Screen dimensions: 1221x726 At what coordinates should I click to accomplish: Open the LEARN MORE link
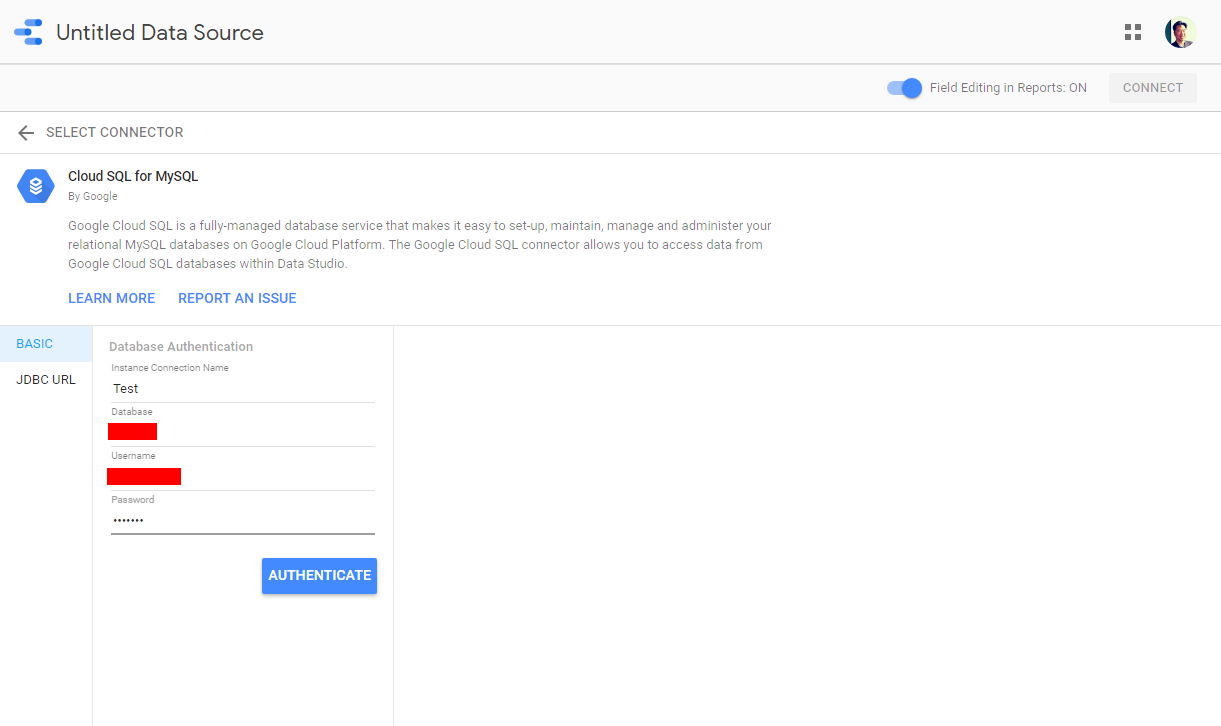[x=111, y=298]
